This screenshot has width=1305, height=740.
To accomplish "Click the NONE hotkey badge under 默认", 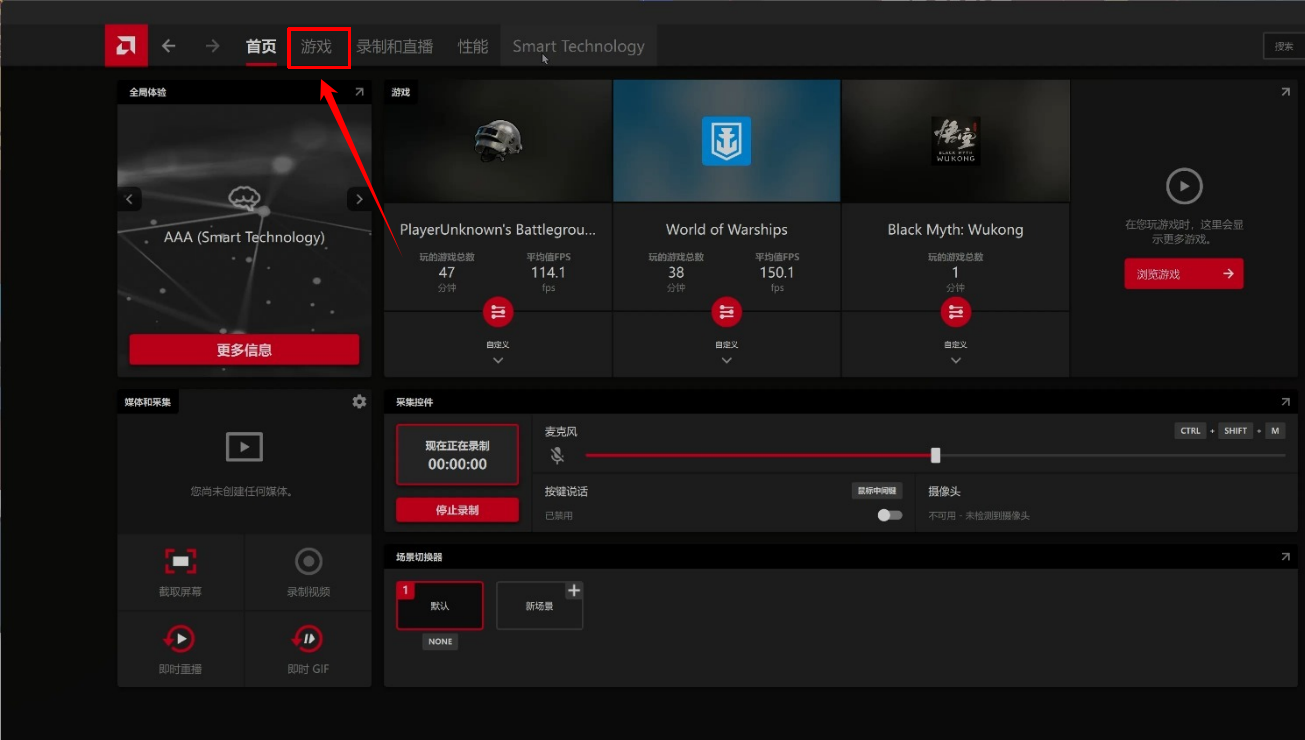I will 440,642.
